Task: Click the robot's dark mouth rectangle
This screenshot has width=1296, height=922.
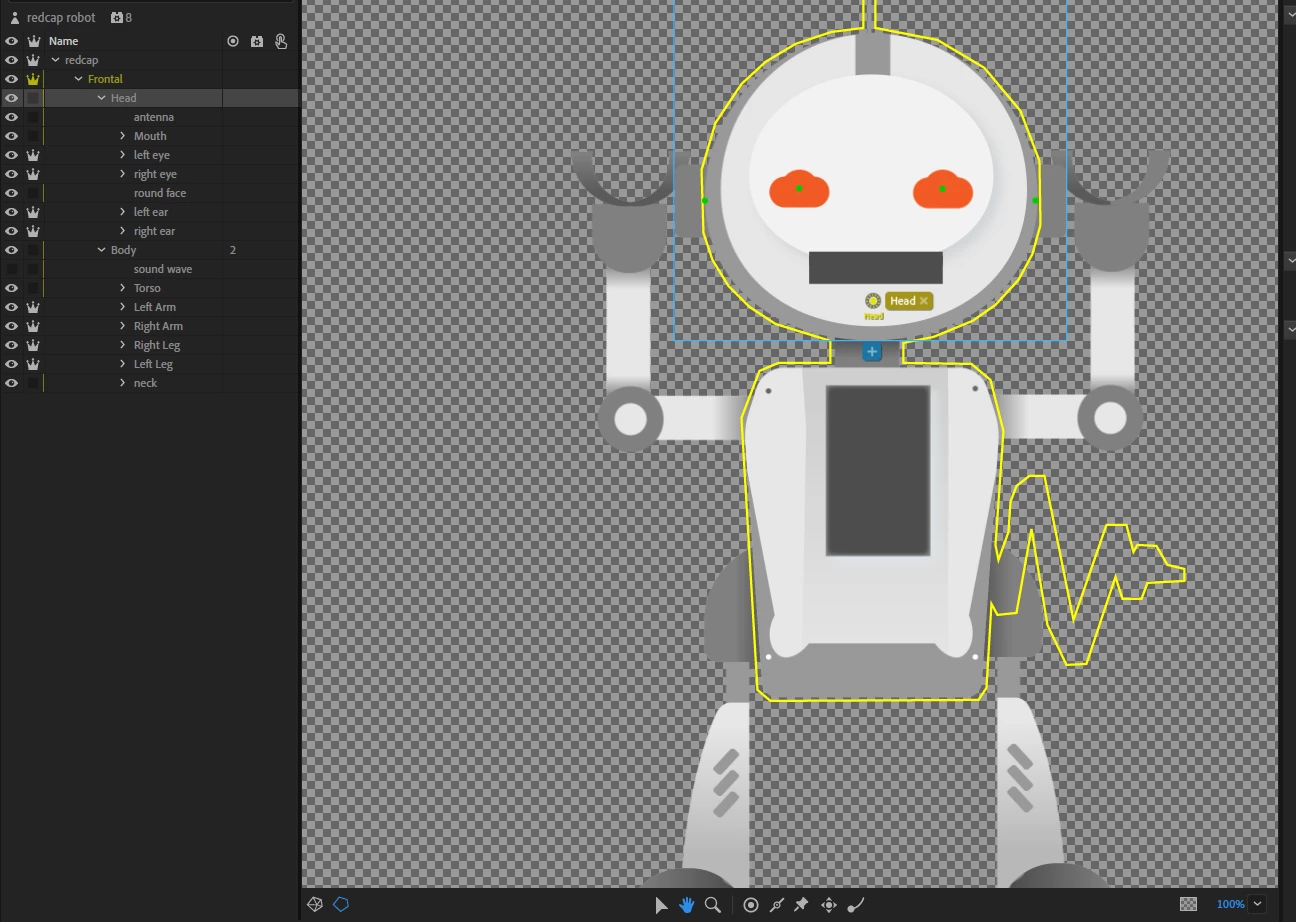Action: [876, 267]
